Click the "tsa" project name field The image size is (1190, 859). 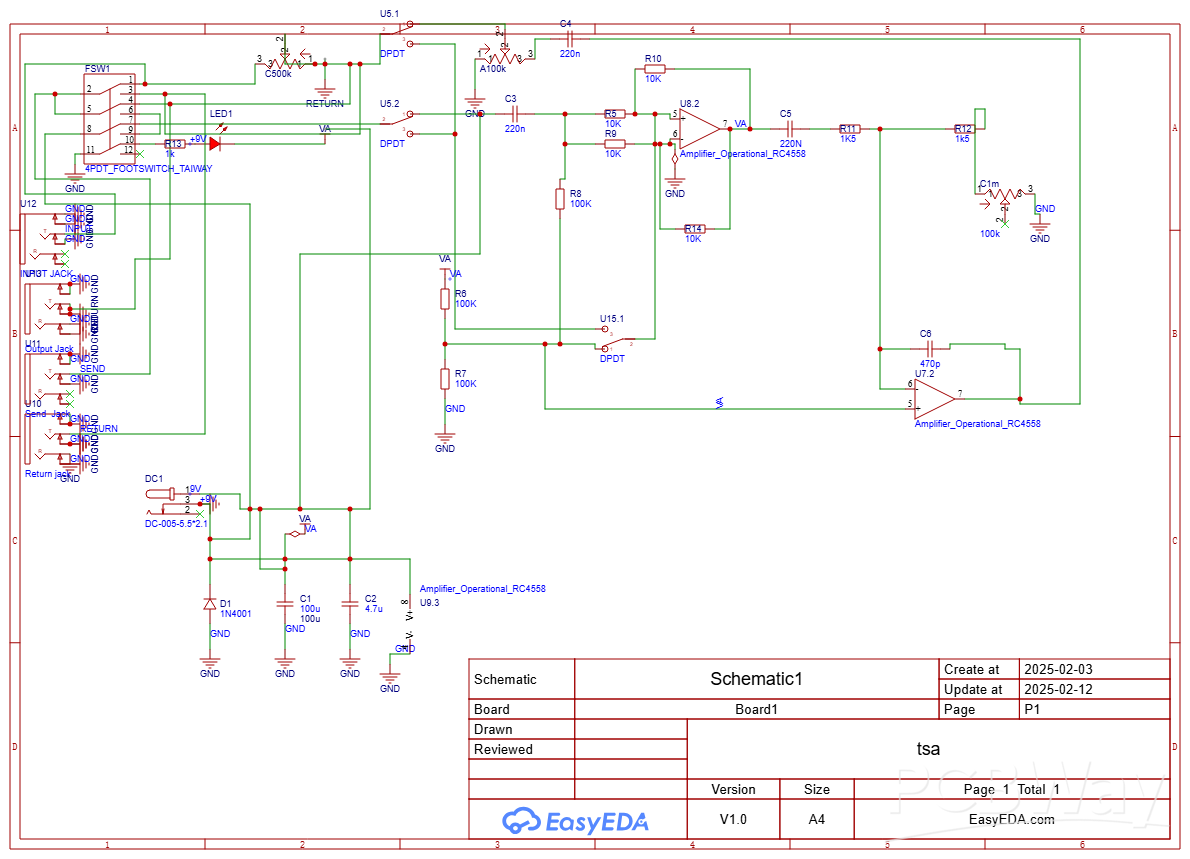928,748
